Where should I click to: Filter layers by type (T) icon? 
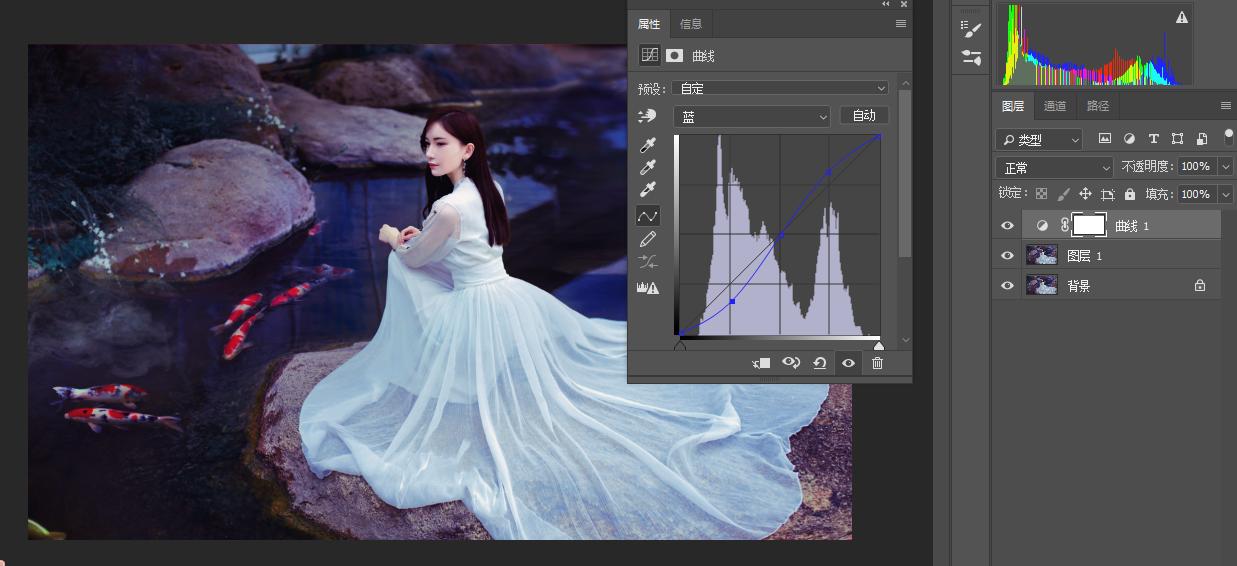coord(1153,139)
